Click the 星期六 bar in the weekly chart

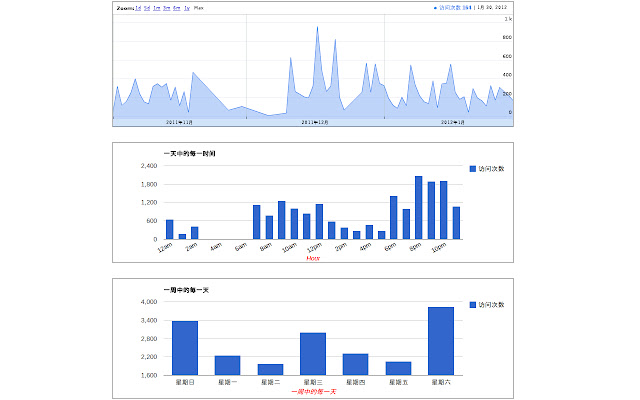(441, 340)
